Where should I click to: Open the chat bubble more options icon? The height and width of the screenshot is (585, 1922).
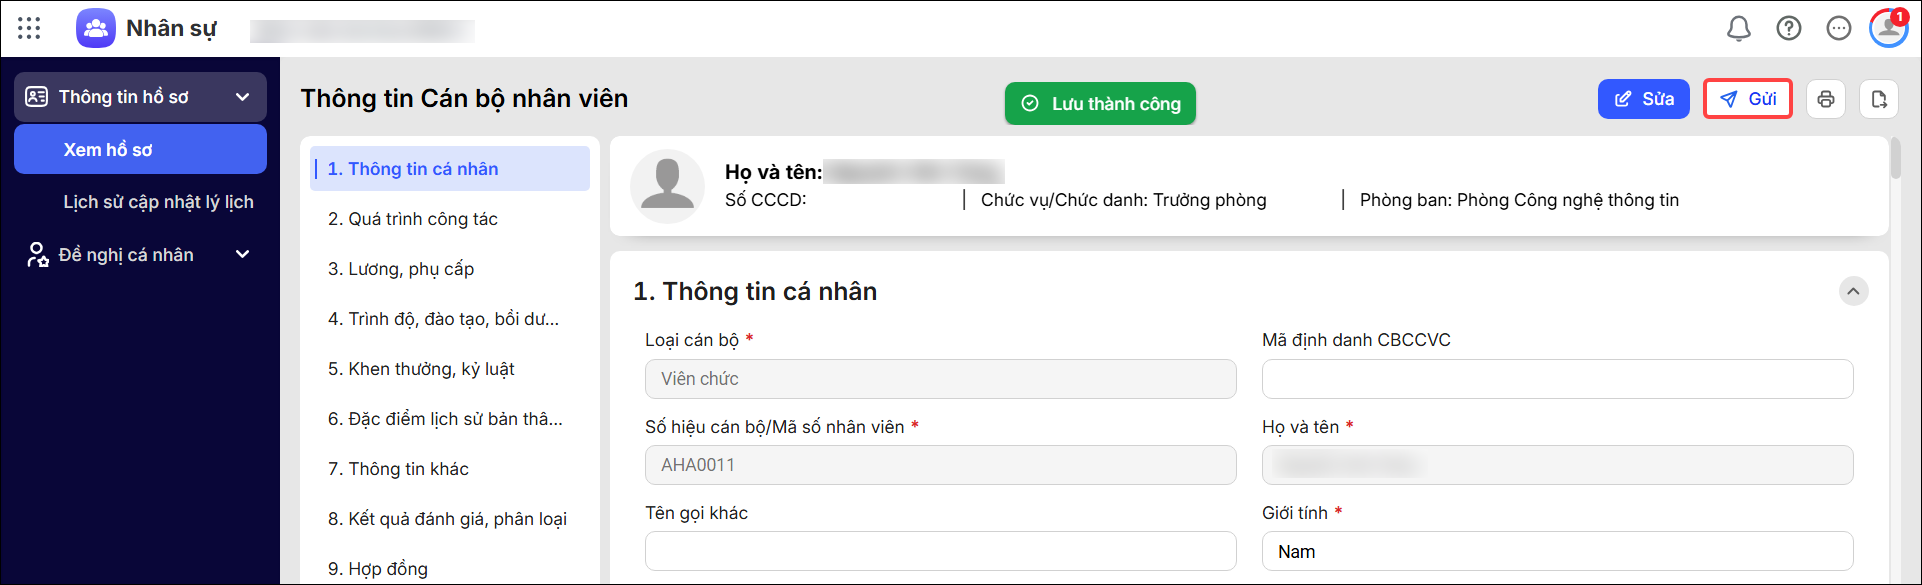[1839, 28]
